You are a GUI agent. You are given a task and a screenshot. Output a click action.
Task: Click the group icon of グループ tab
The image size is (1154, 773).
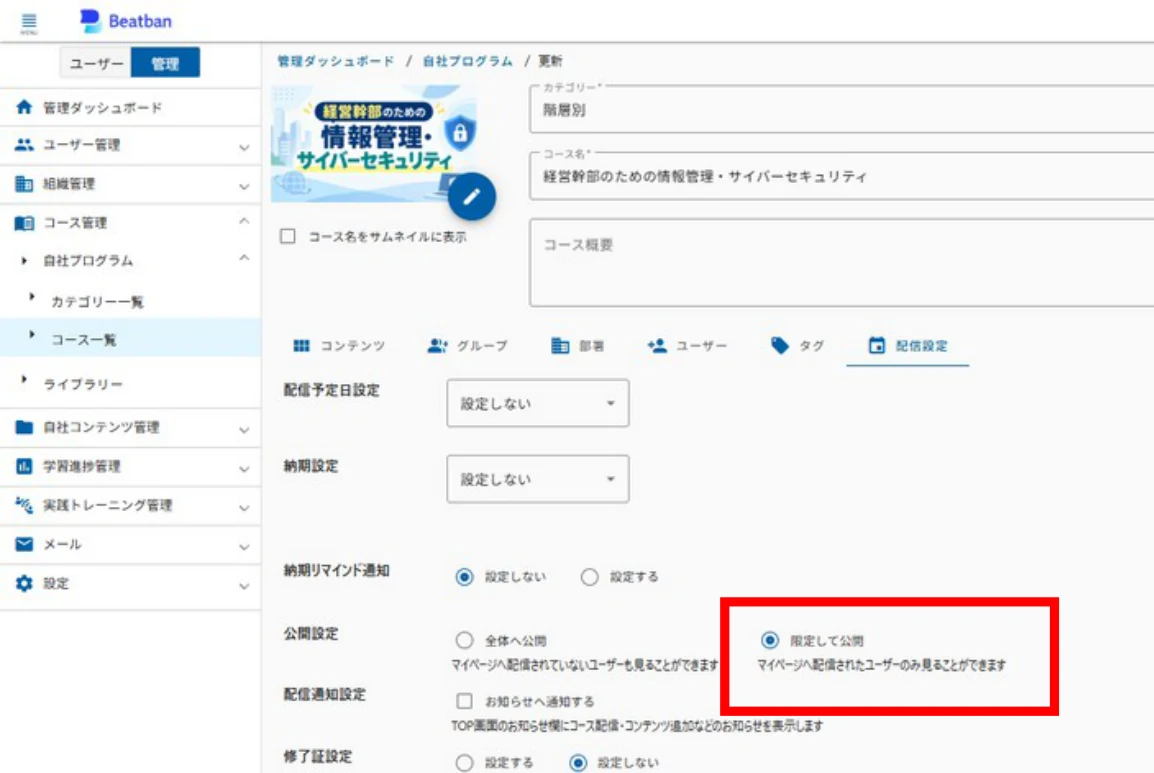pyautogui.click(x=437, y=345)
